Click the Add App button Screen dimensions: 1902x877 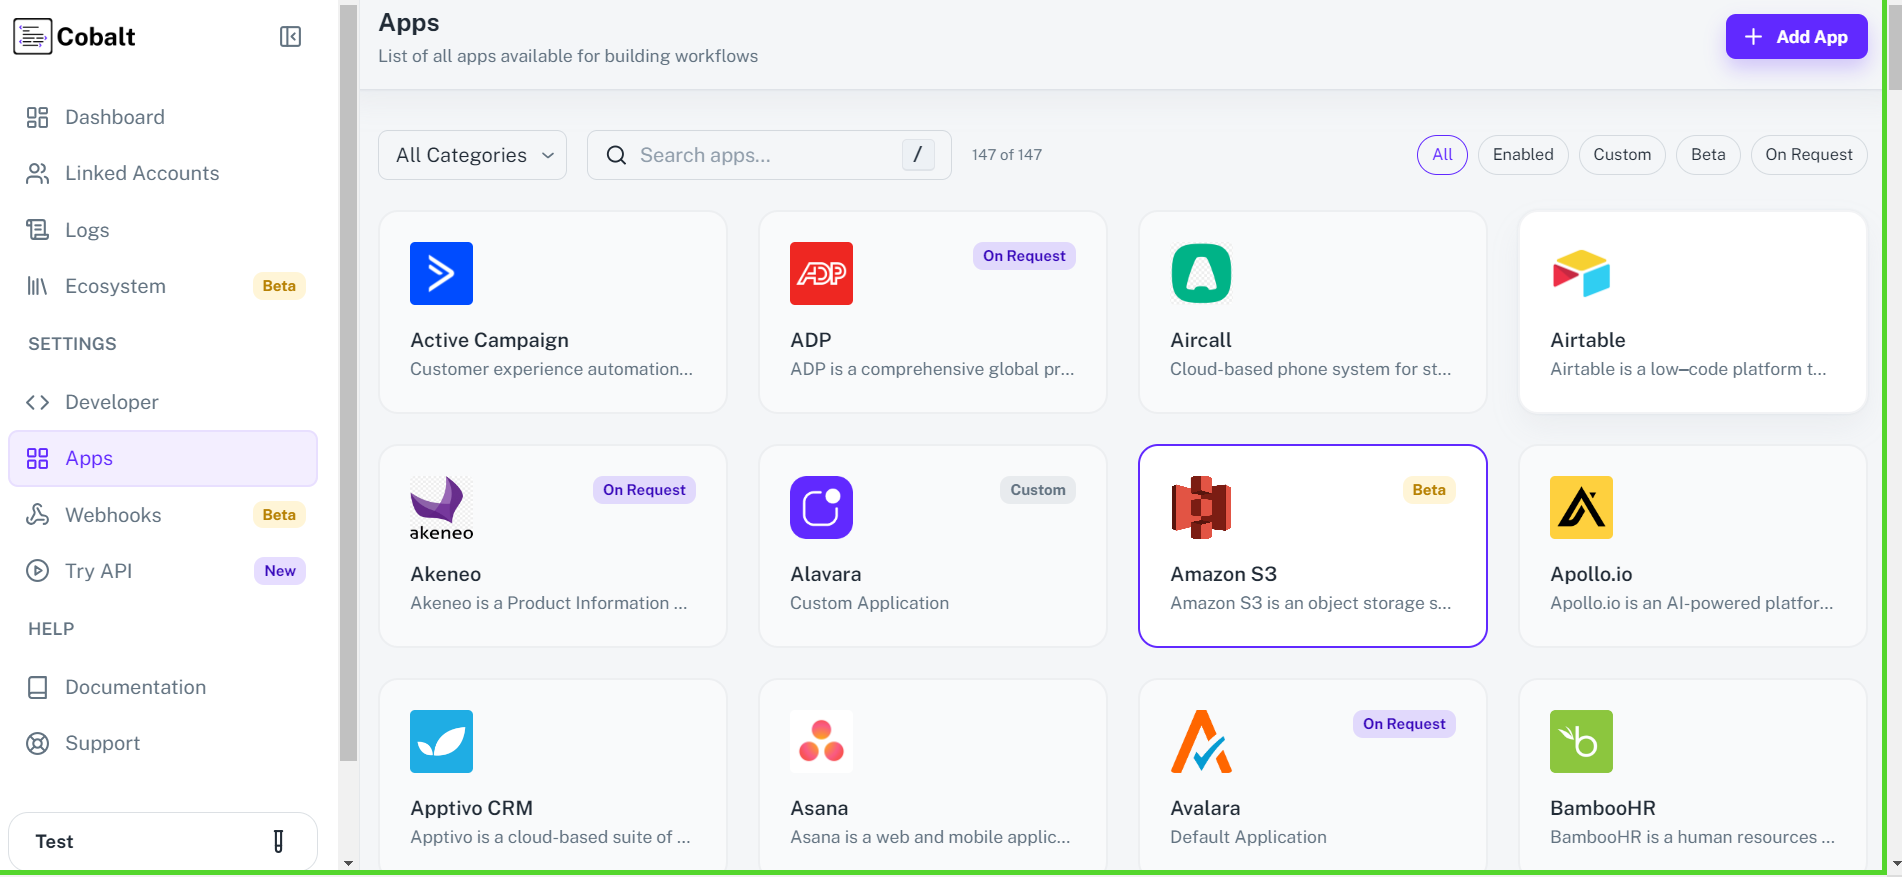pyautogui.click(x=1796, y=37)
